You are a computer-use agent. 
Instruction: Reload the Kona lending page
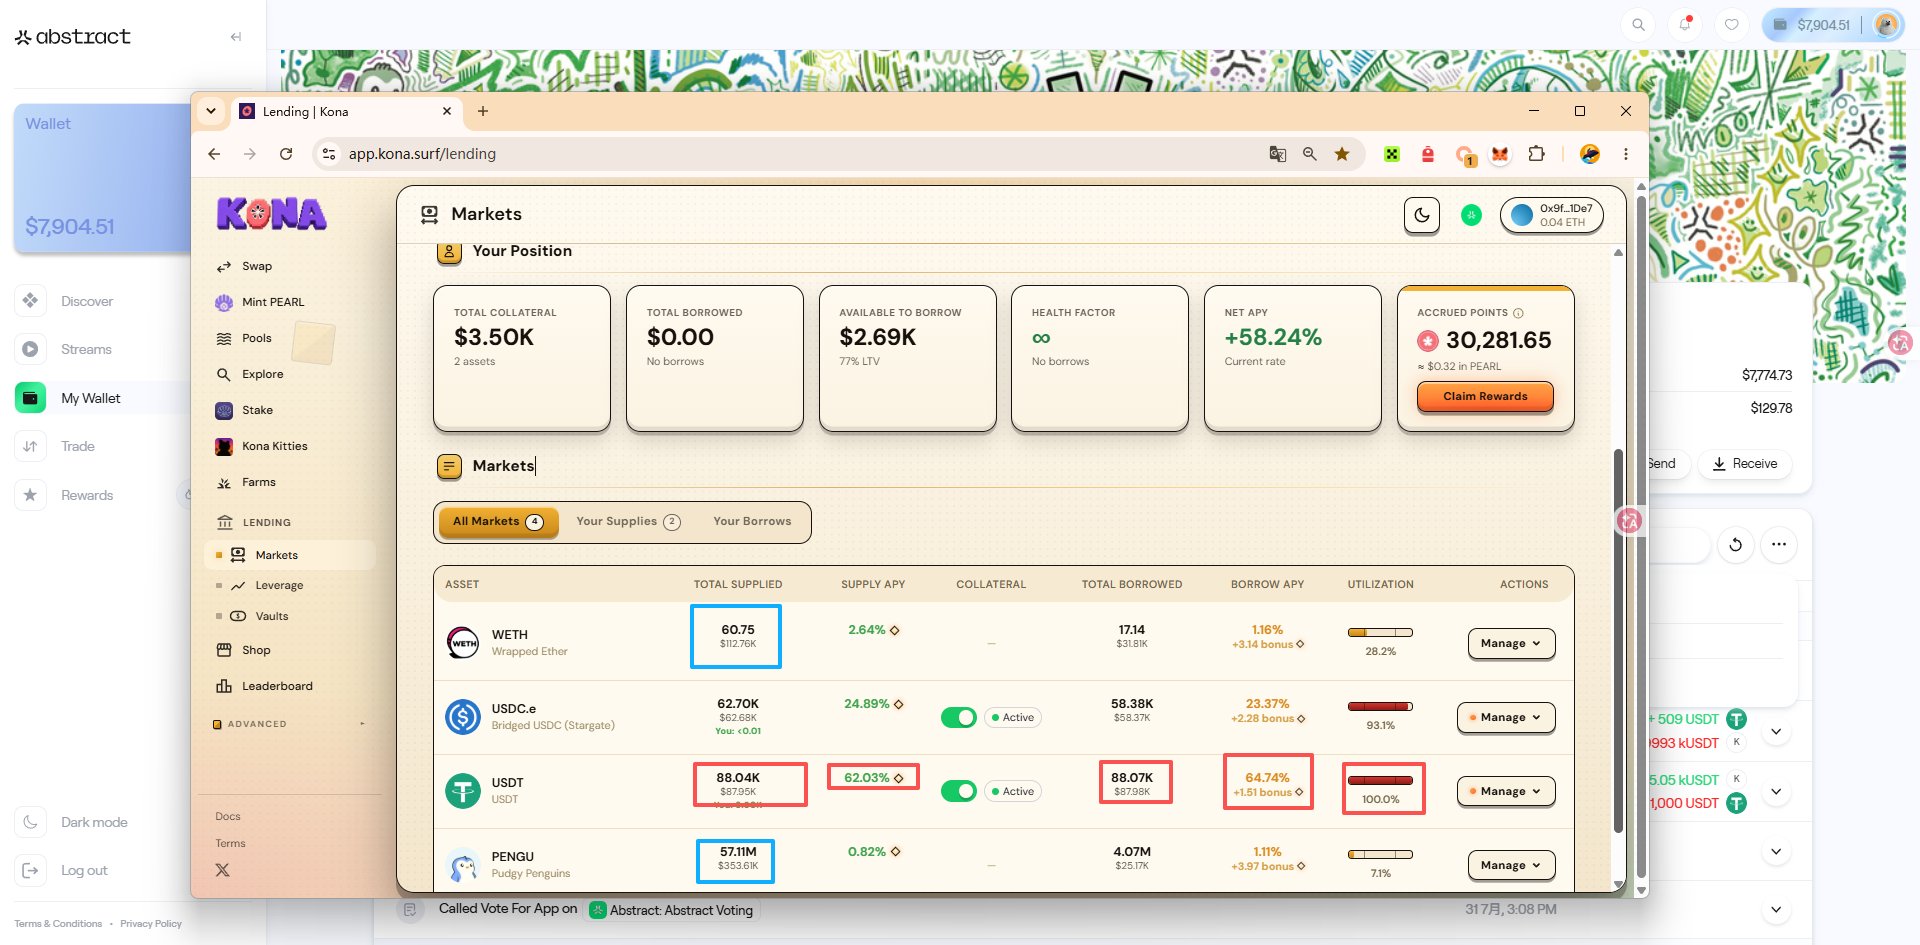point(286,154)
